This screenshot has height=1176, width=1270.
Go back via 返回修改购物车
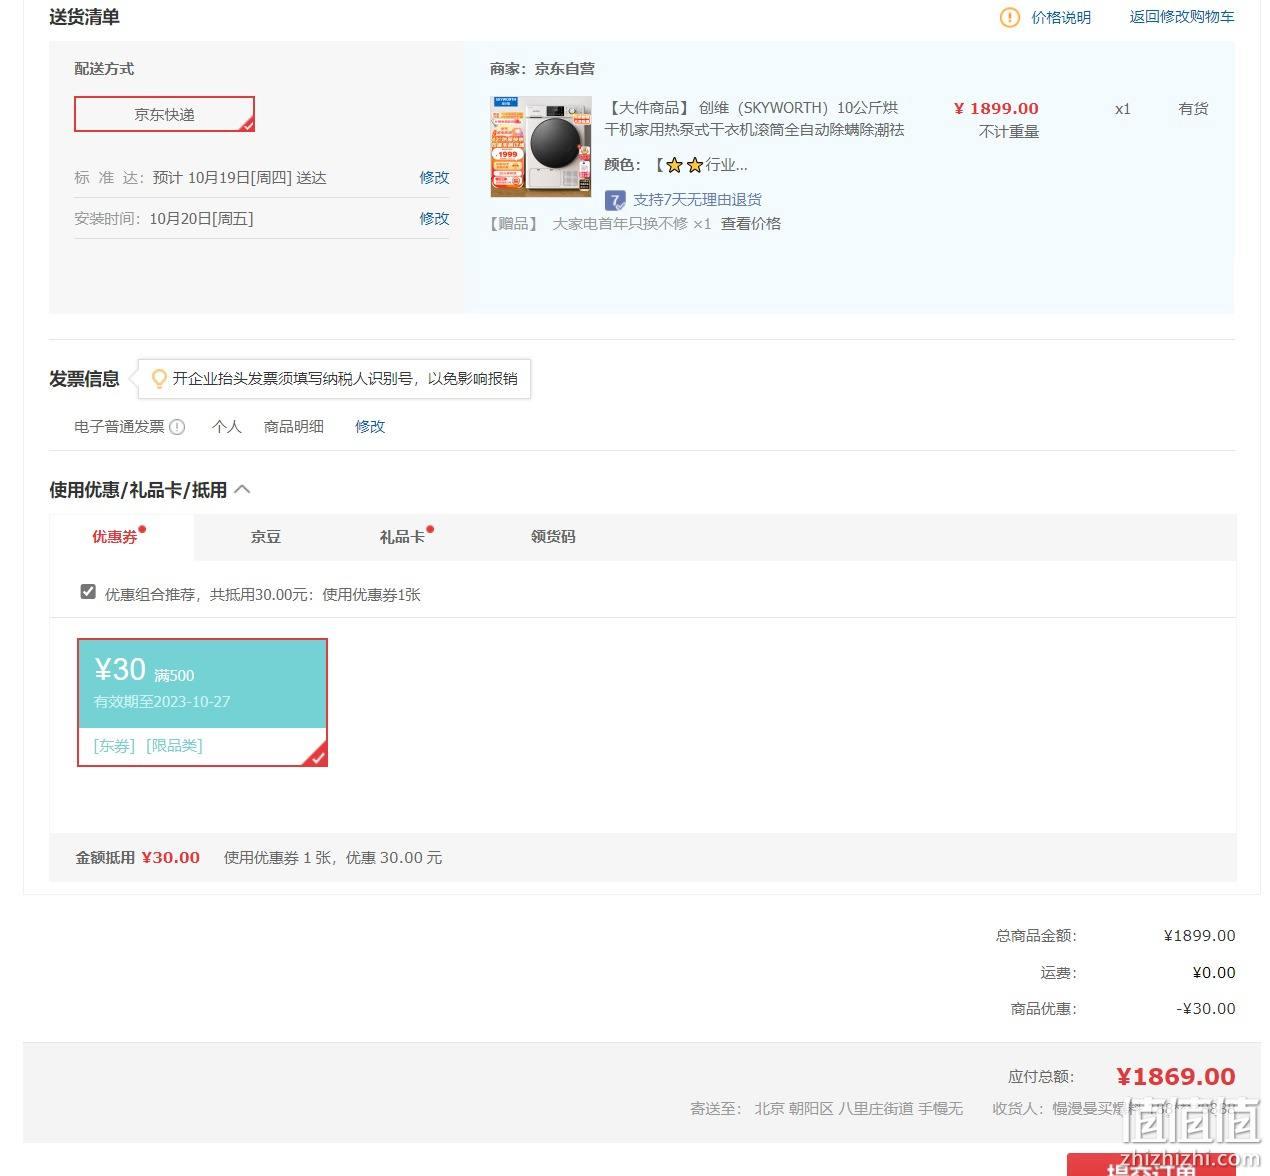tap(1182, 17)
